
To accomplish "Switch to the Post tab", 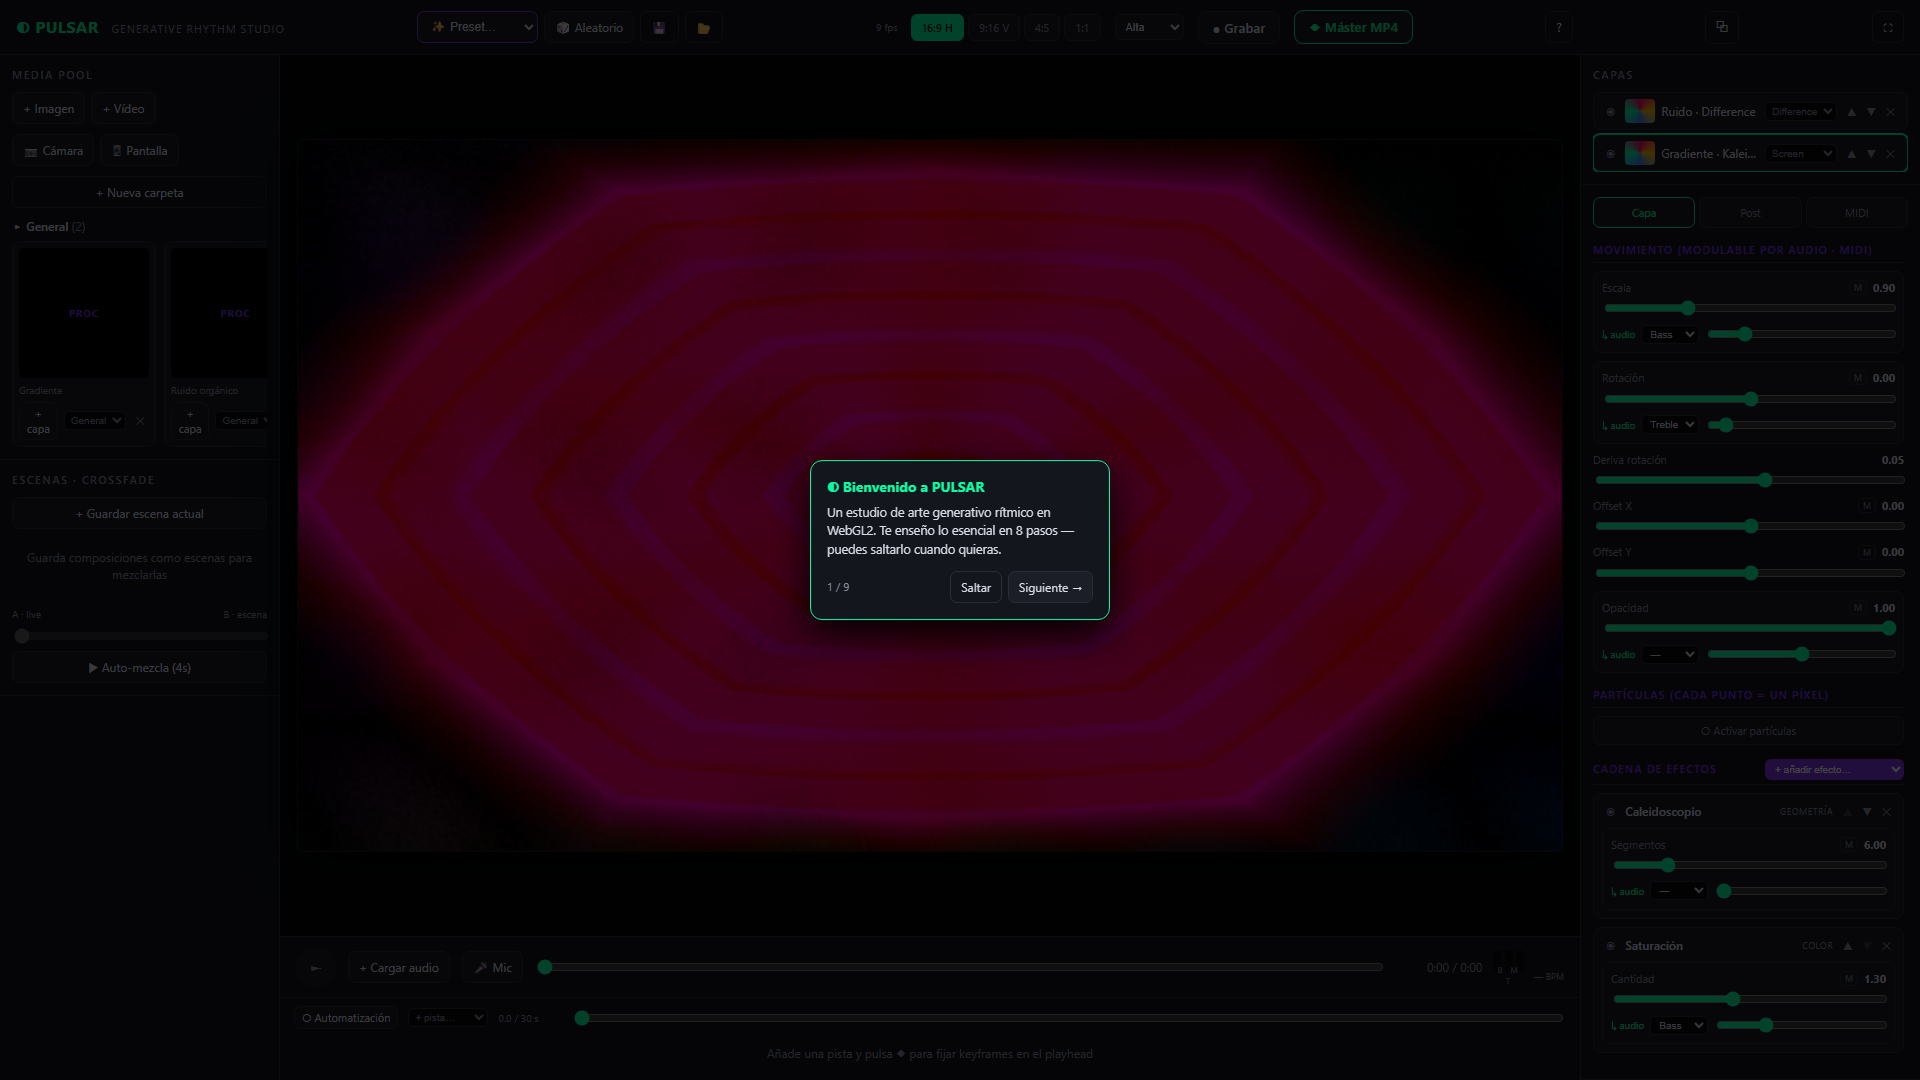I will click(1750, 213).
